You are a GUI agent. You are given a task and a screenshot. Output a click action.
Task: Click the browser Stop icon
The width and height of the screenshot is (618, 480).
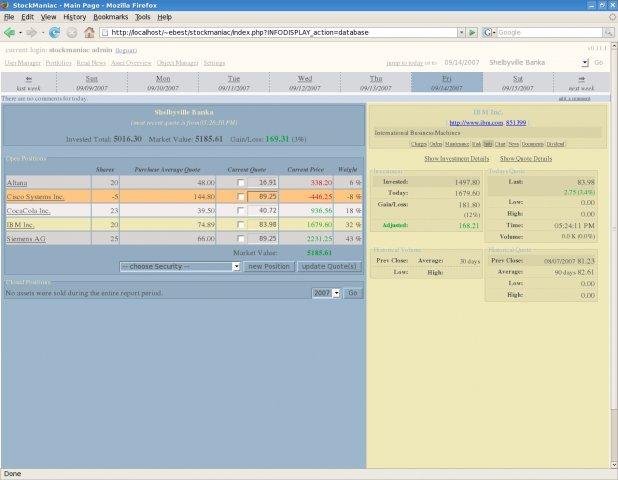point(72,32)
